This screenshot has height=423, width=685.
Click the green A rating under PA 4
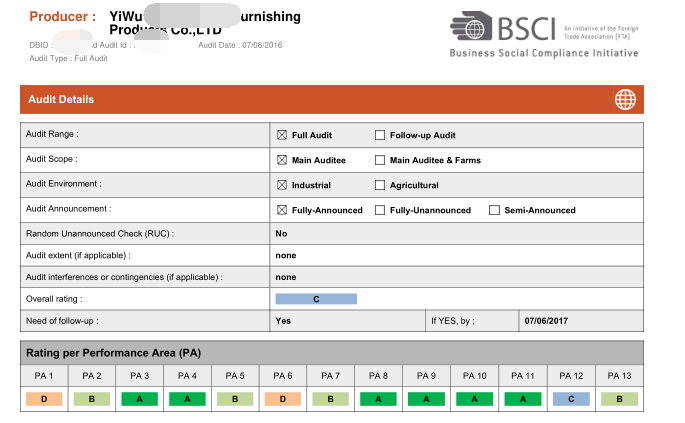tap(187, 399)
